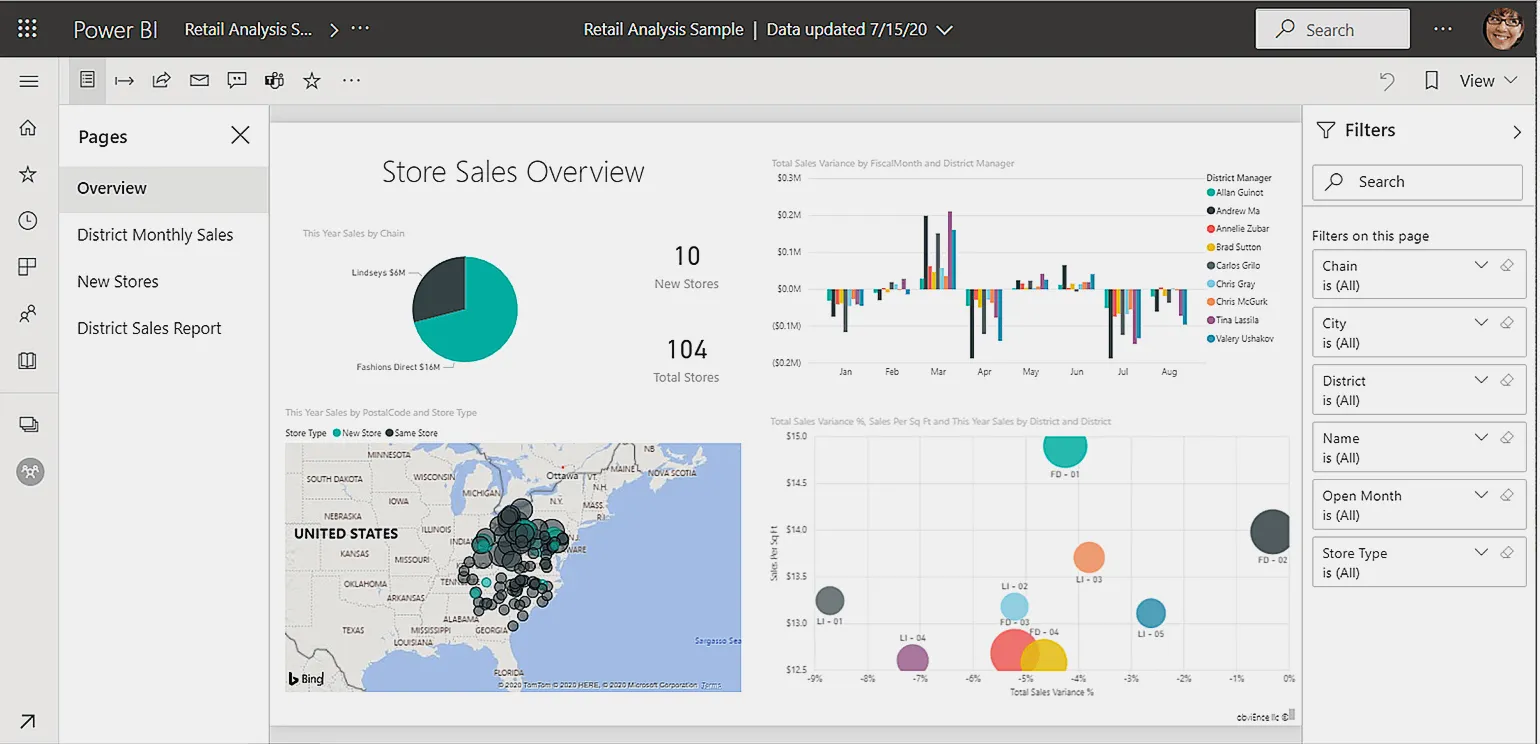
Task: Open the New Stores page
Action: [x=118, y=282]
